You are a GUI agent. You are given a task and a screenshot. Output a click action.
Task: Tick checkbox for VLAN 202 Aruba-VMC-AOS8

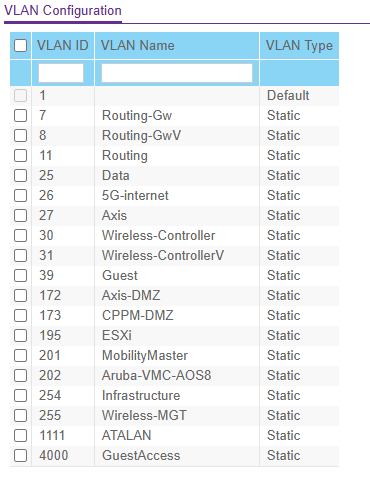(20, 376)
